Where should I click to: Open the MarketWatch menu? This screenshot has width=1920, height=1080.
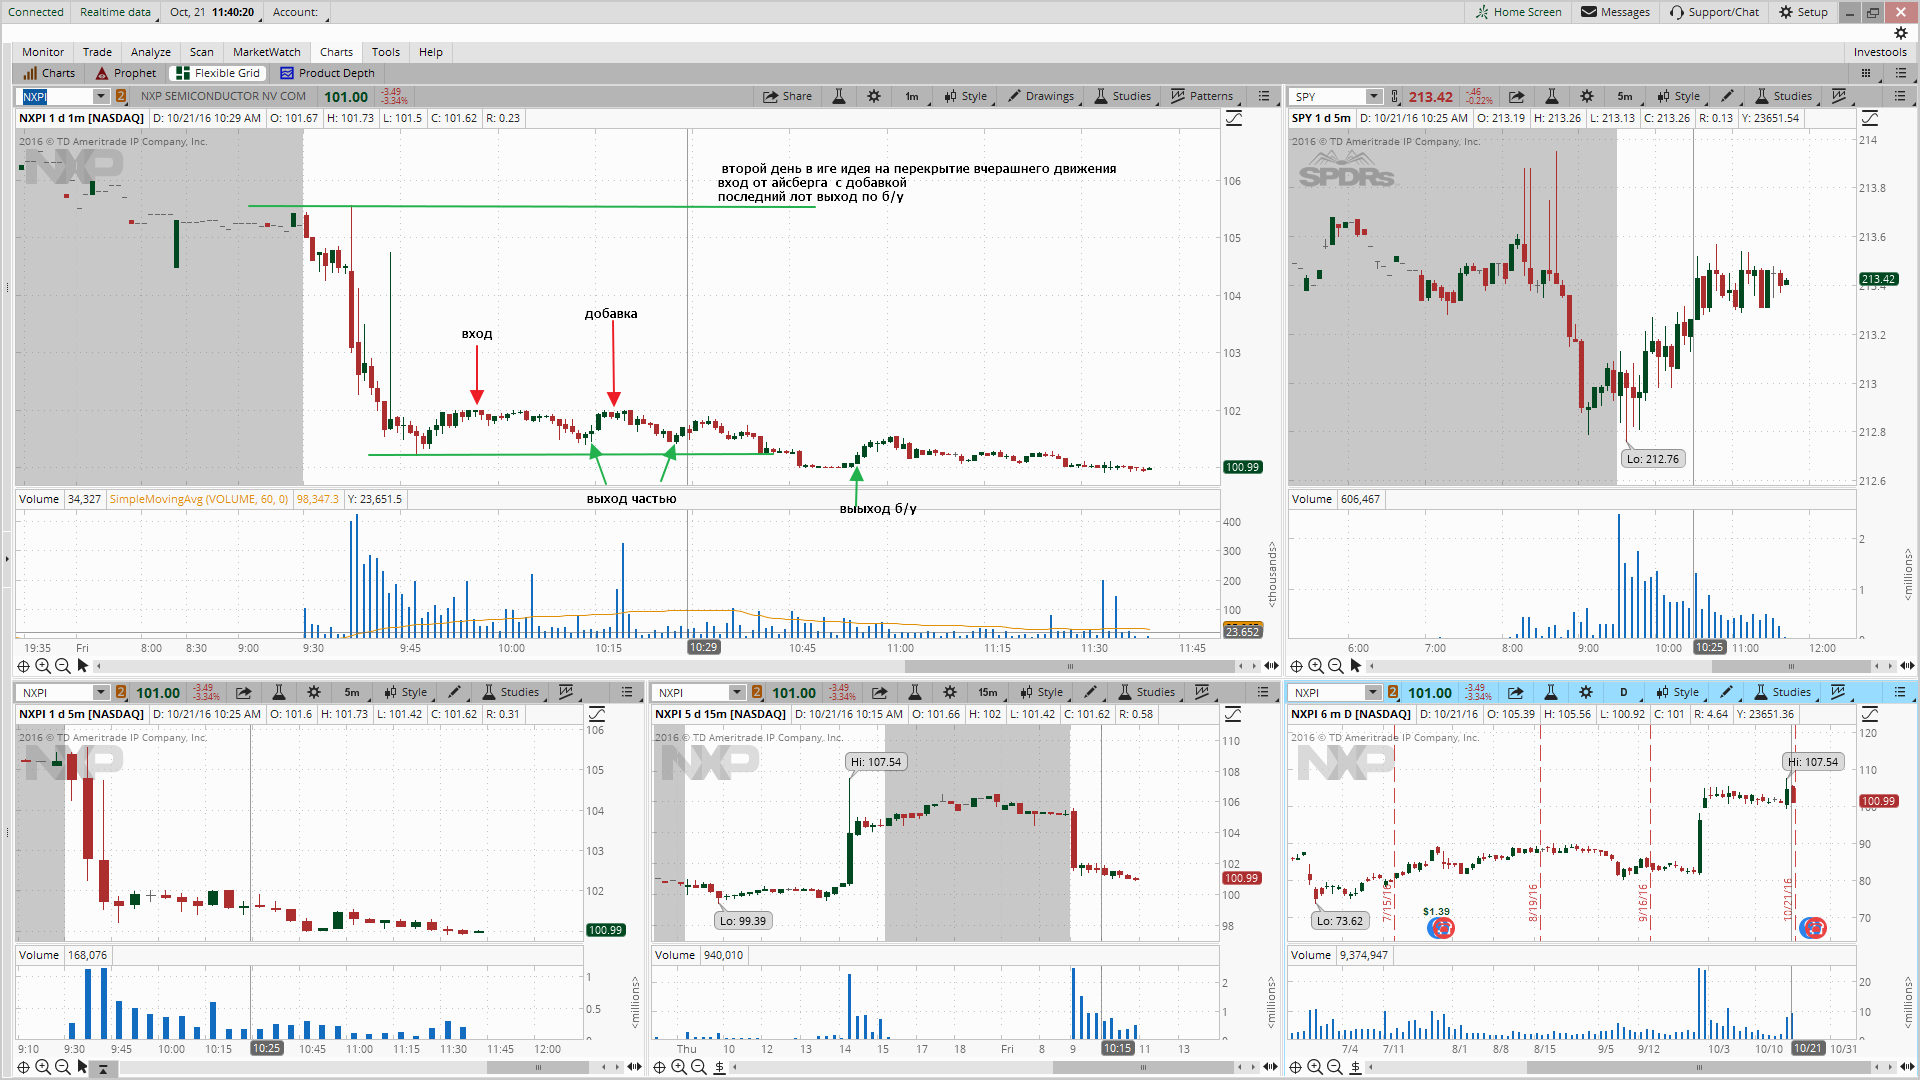click(266, 52)
